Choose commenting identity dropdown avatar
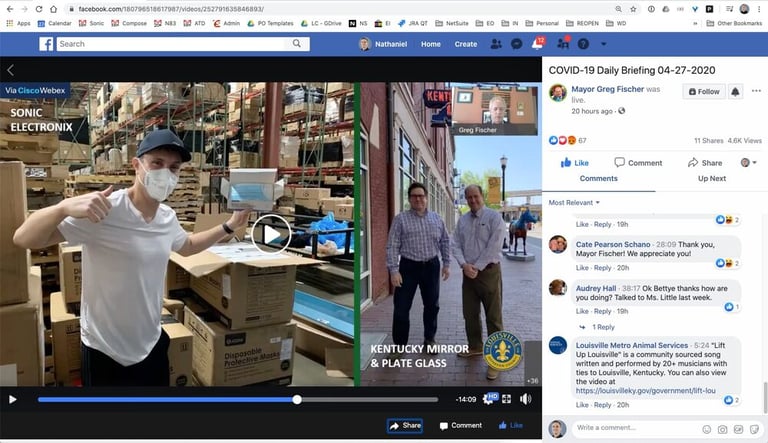This screenshot has width=768, height=443. (x=748, y=163)
